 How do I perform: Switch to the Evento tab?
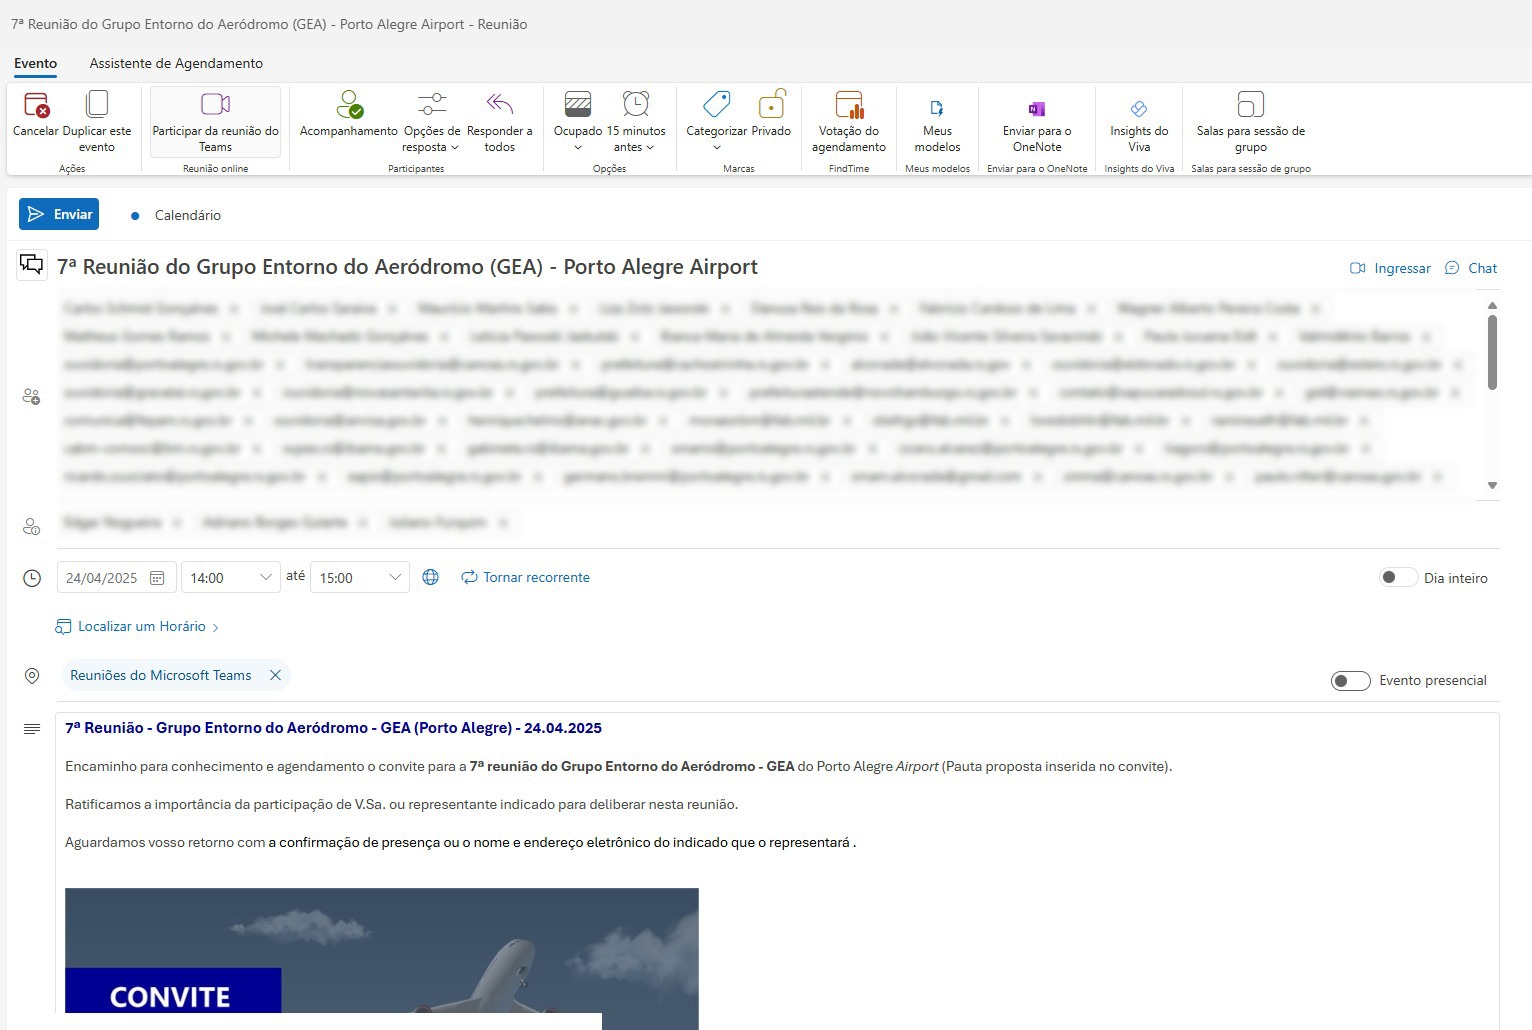36,63
